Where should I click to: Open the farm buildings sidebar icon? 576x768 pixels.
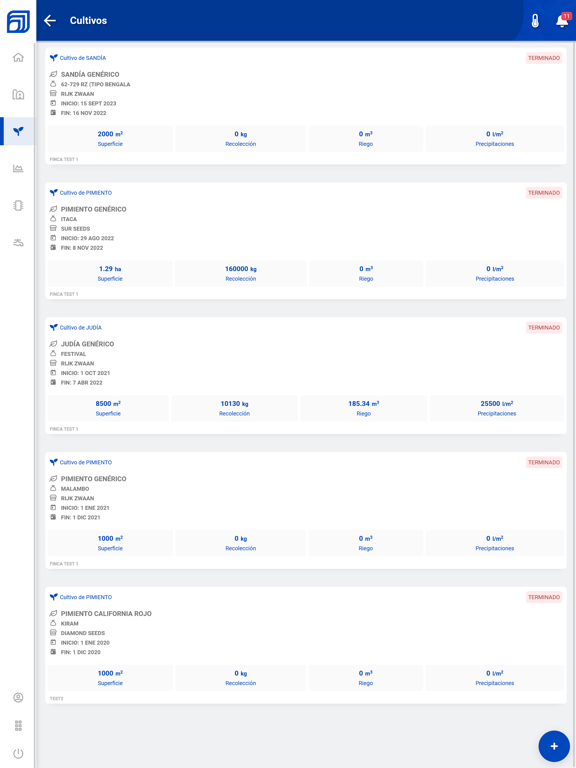point(18,95)
